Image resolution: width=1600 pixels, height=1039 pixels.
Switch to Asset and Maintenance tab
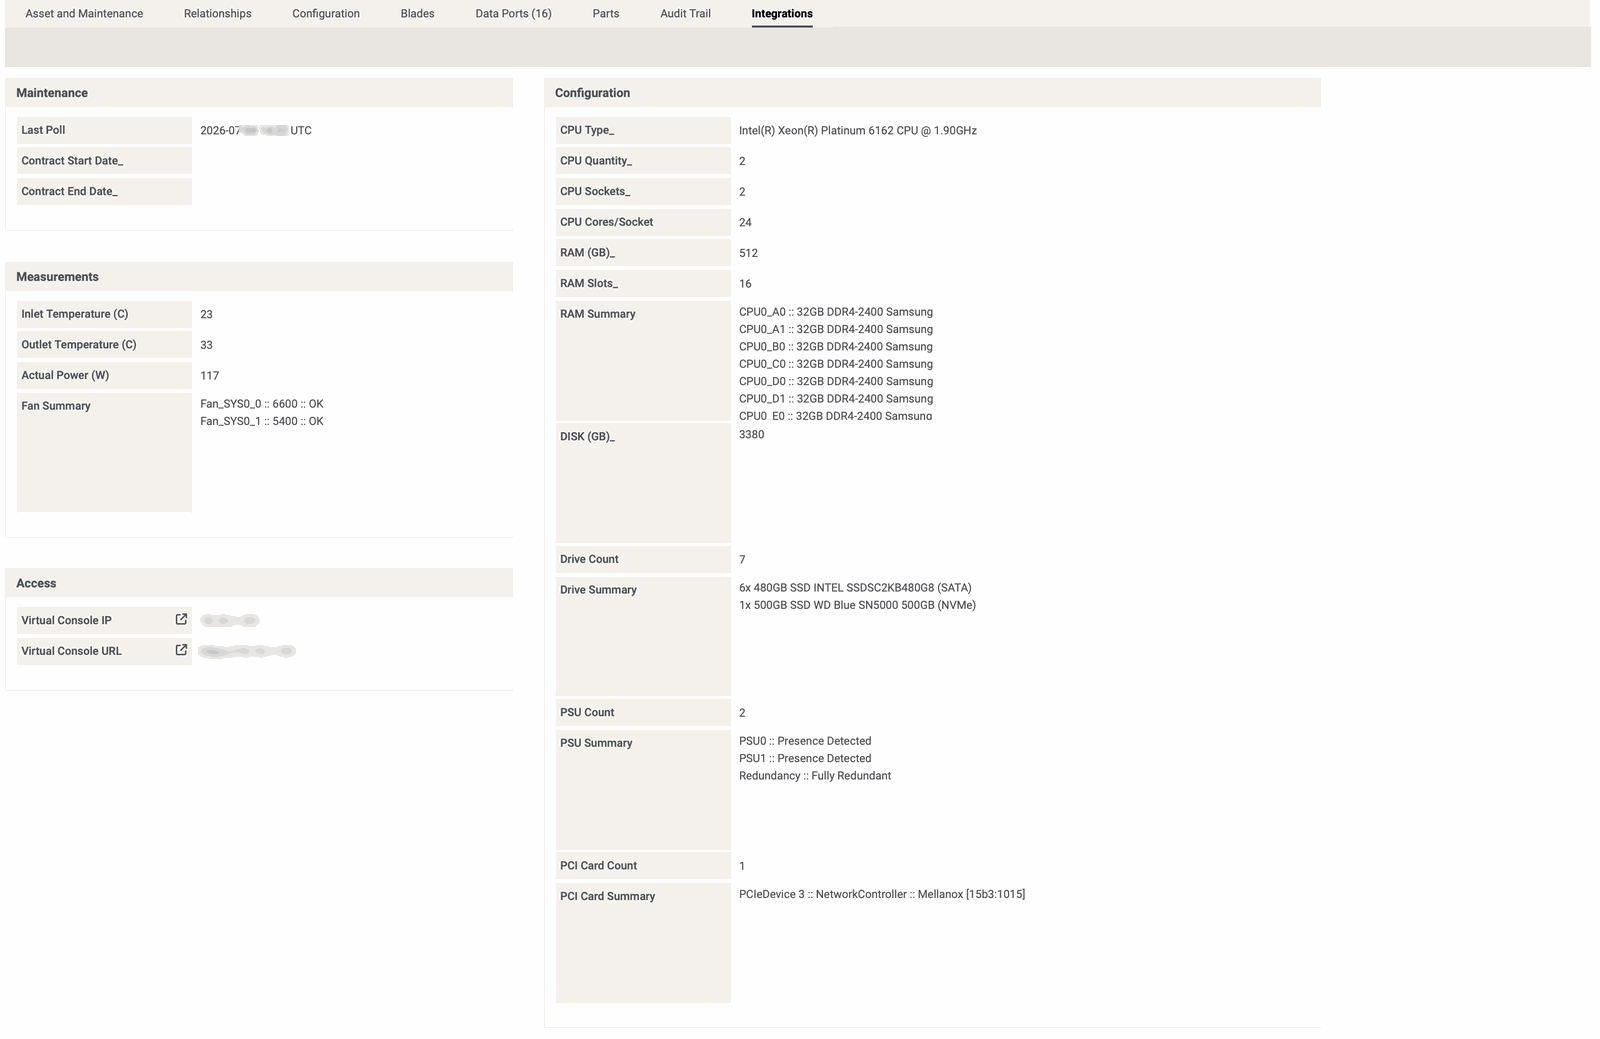(84, 14)
